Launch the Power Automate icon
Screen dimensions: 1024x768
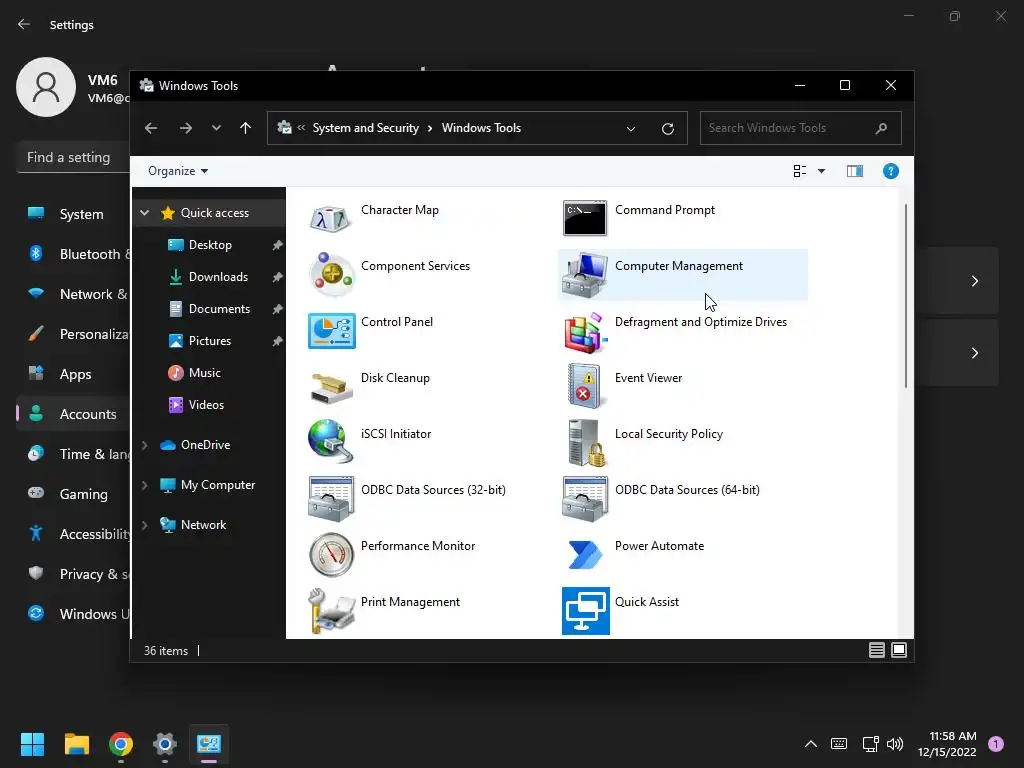(x=584, y=554)
